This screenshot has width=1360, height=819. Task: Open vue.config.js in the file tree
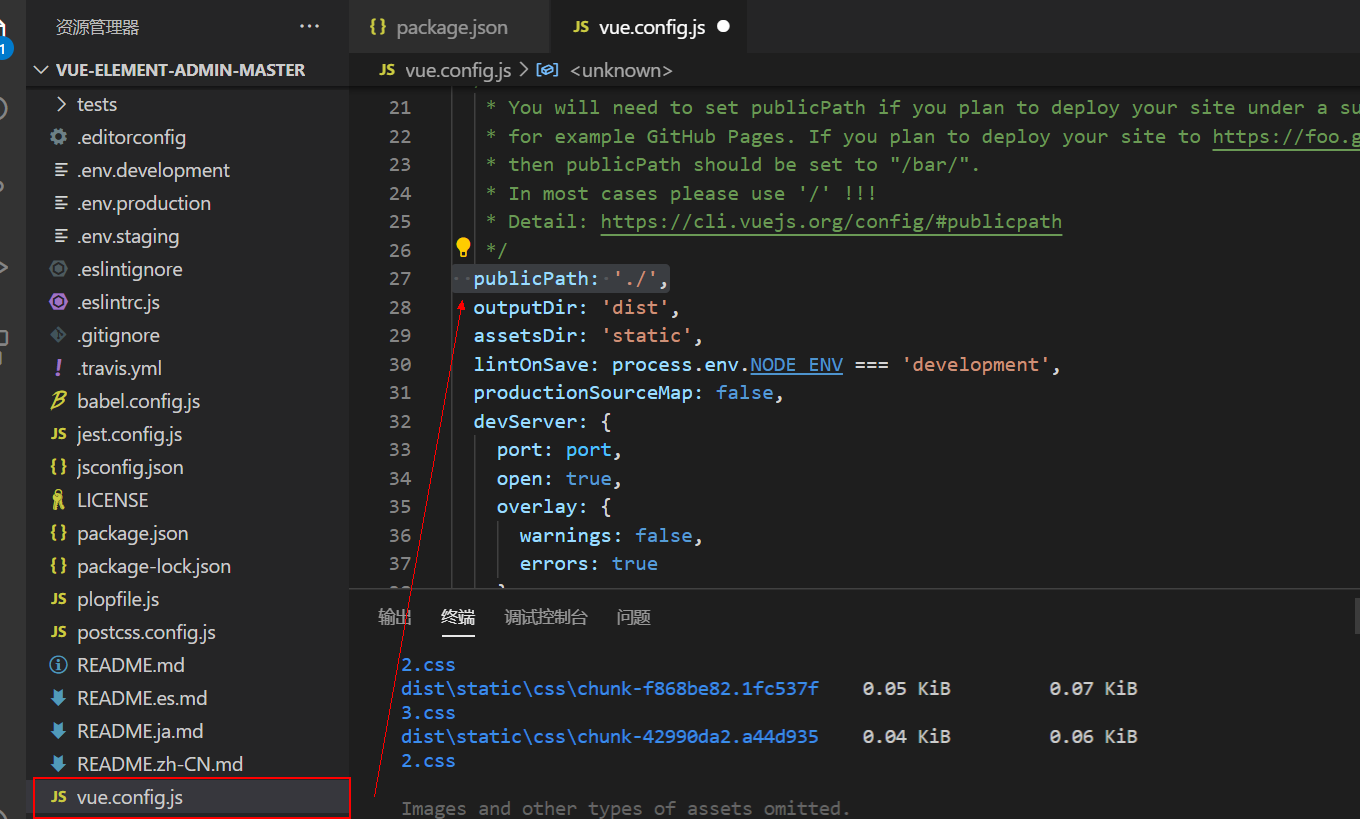click(x=130, y=797)
